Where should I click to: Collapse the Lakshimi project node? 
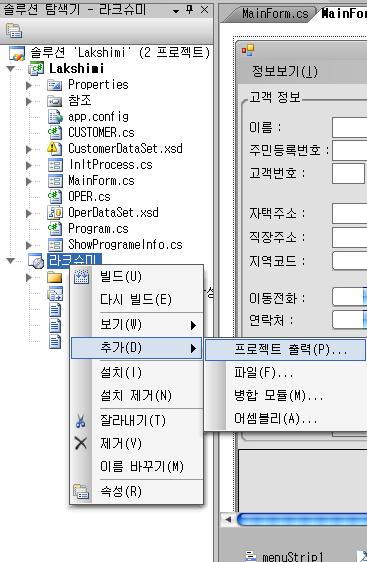point(11,68)
